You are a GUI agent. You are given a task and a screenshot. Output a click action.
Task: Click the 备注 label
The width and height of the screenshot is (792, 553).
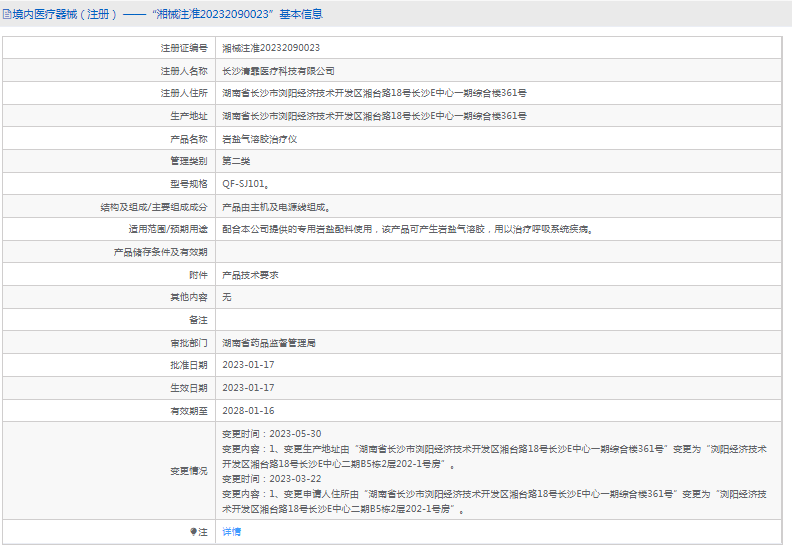tap(198, 320)
